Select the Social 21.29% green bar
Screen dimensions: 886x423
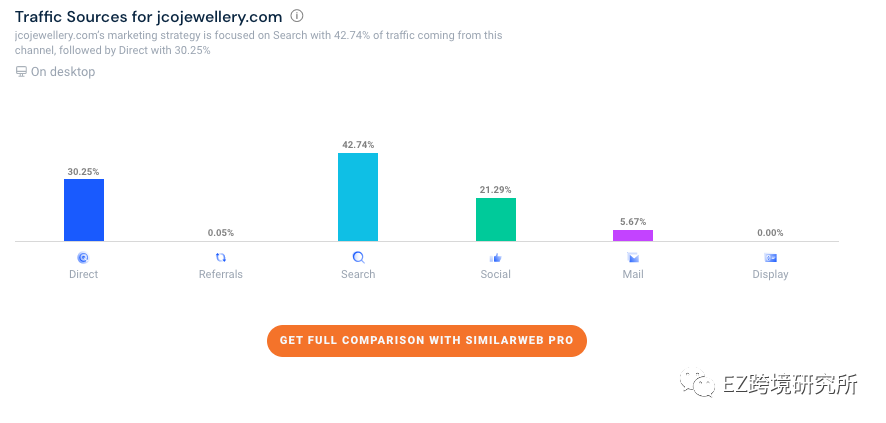(x=496, y=220)
